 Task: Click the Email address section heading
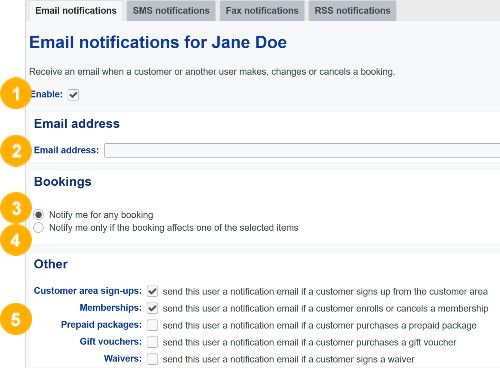(x=77, y=124)
